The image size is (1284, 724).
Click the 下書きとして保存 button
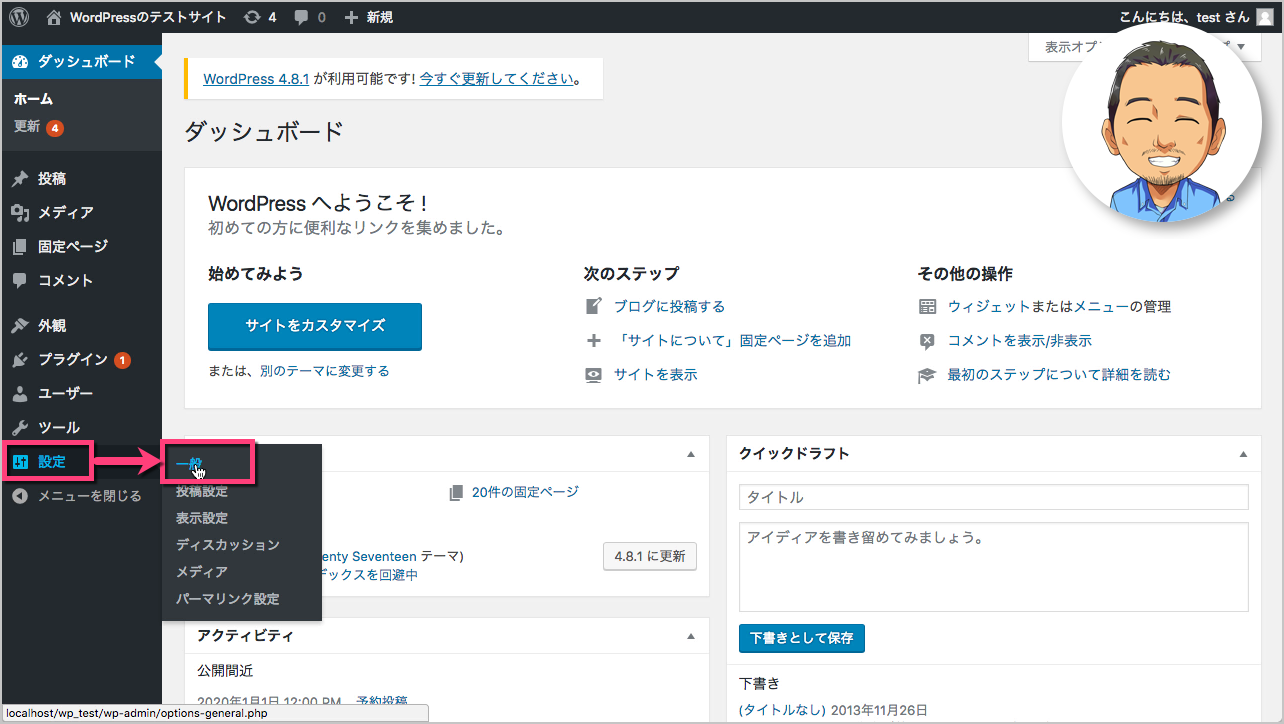tap(802, 638)
